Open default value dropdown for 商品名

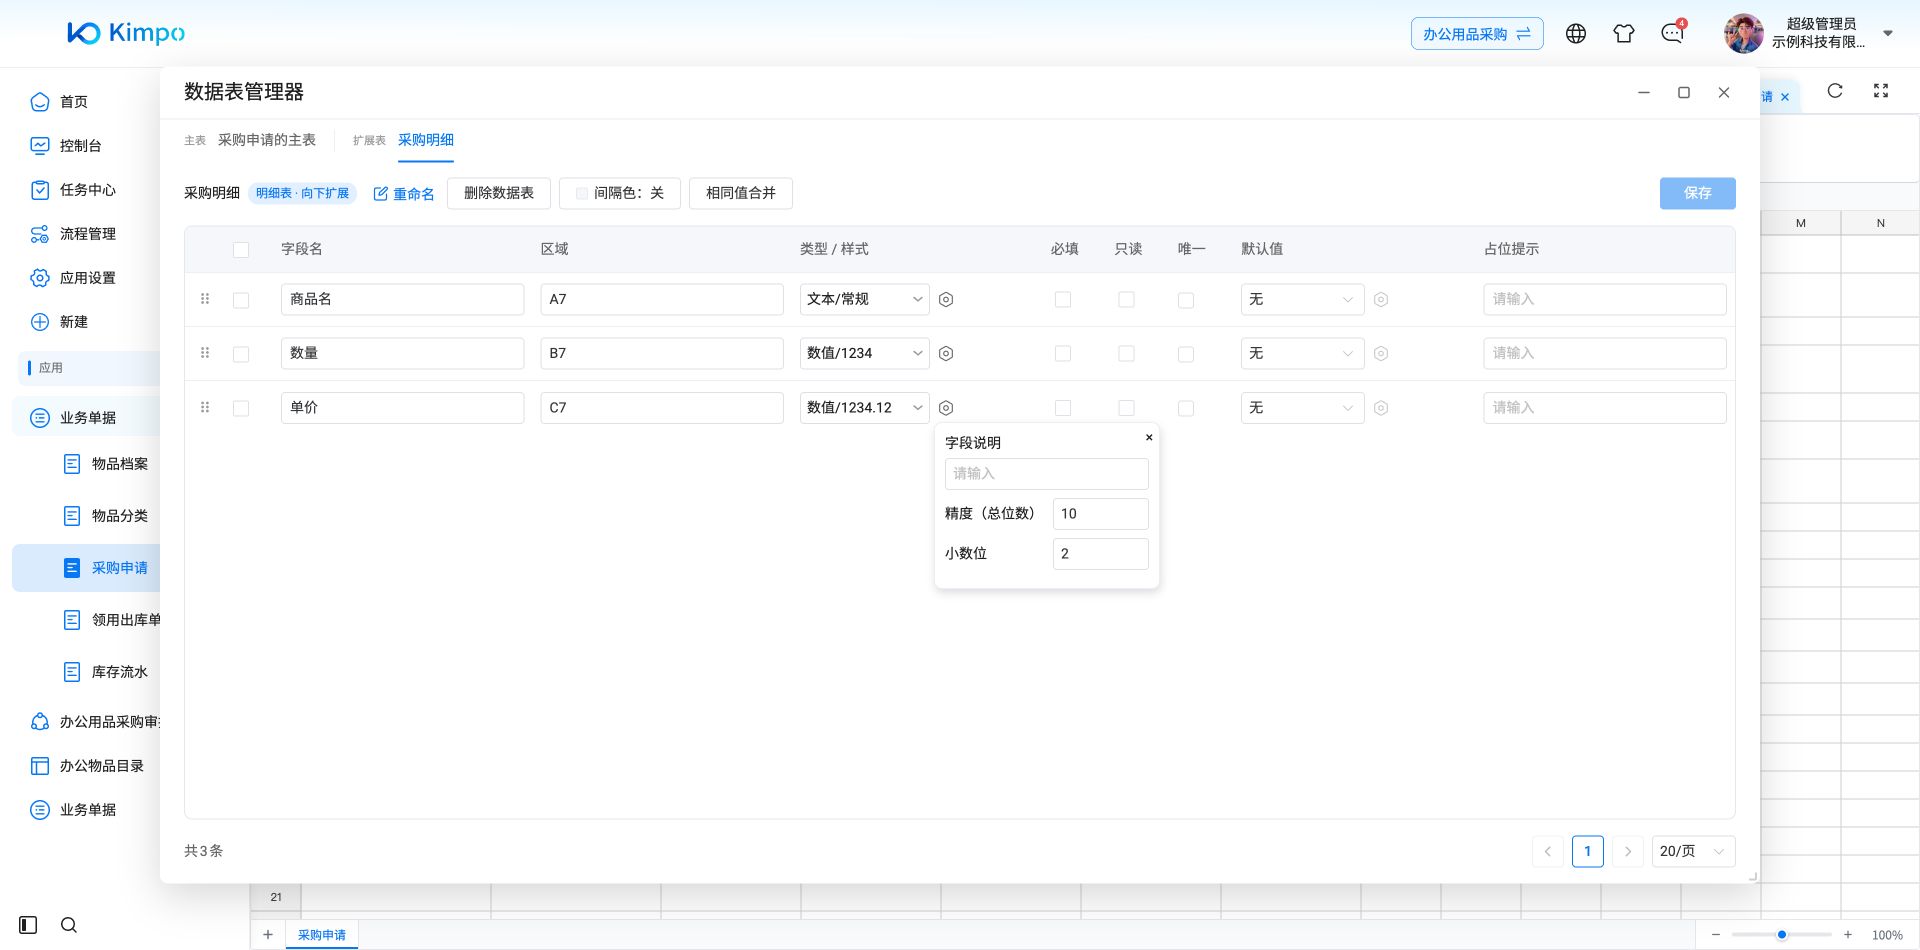pos(1302,299)
